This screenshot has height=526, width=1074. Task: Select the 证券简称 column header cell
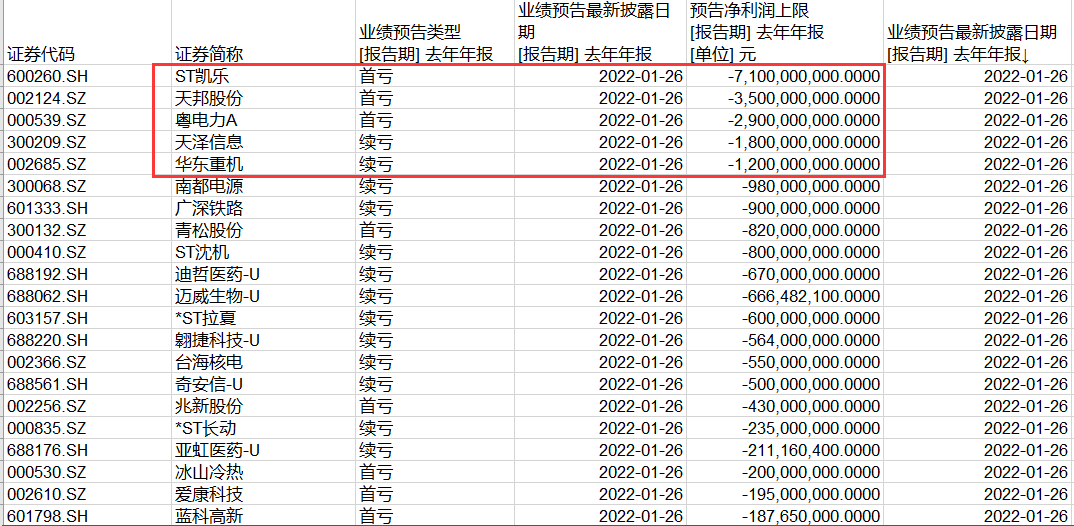[264, 33]
